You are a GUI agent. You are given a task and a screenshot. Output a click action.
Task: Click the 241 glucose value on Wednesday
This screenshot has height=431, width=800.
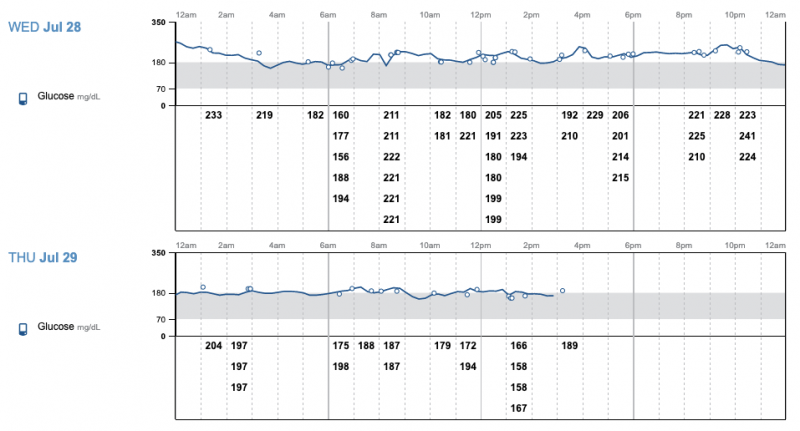point(747,136)
